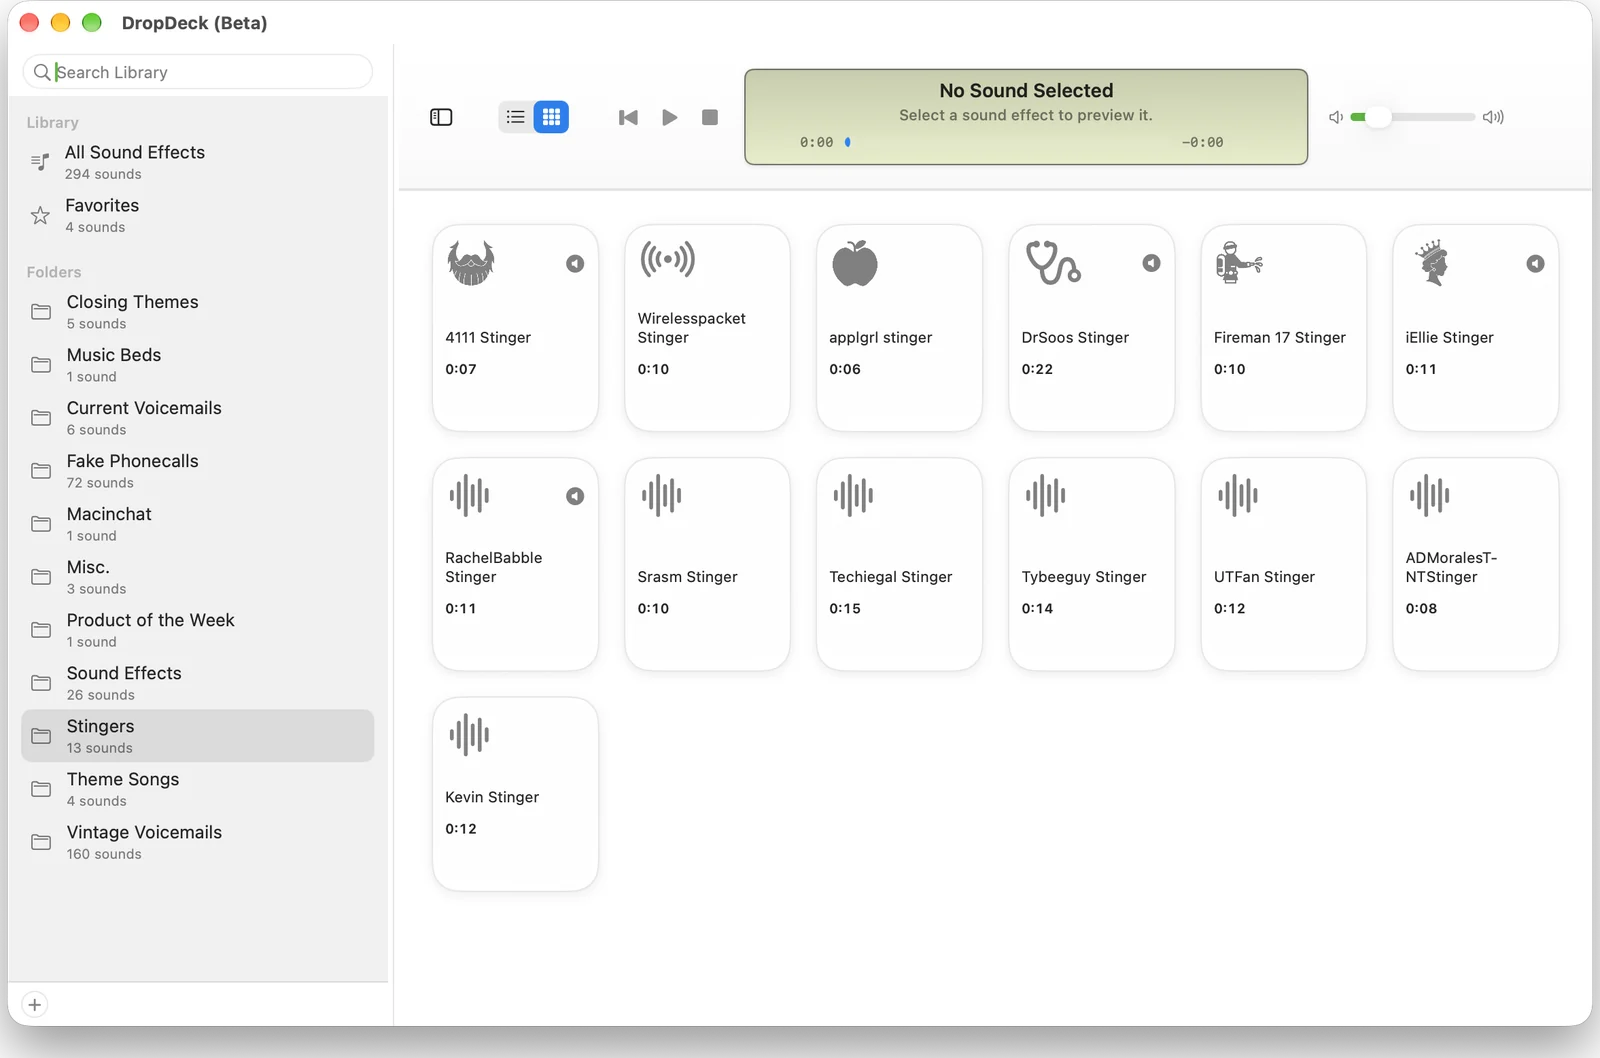Click the round badge on iEllie Stinger card
This screenshot has height=1058, width=1600.
coord(1535,264)
